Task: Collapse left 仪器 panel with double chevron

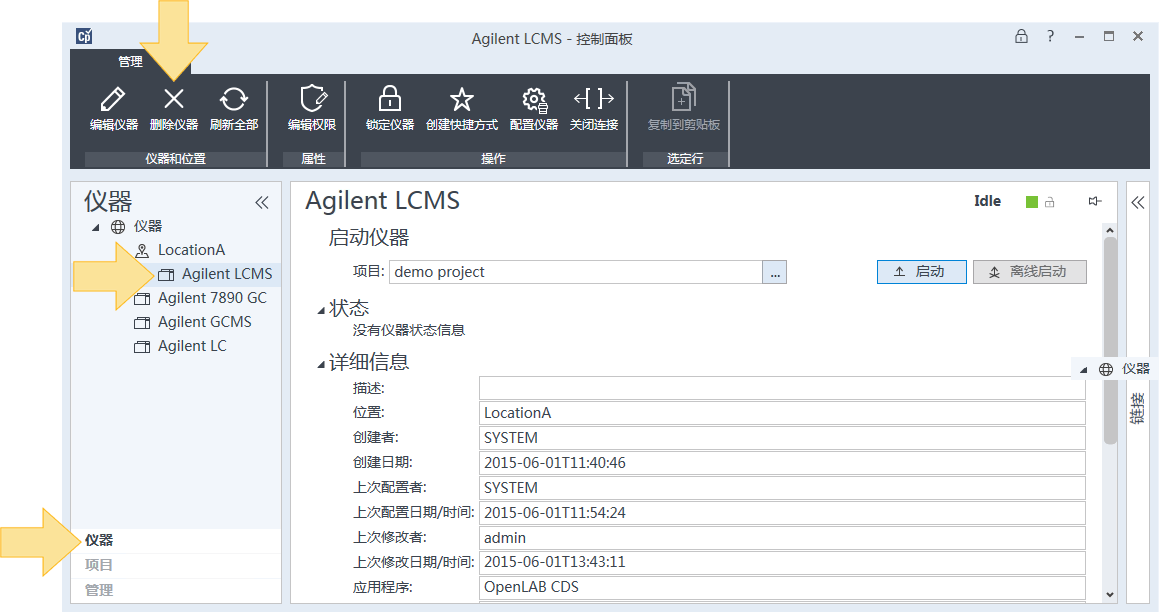Action: coord(262,203)
